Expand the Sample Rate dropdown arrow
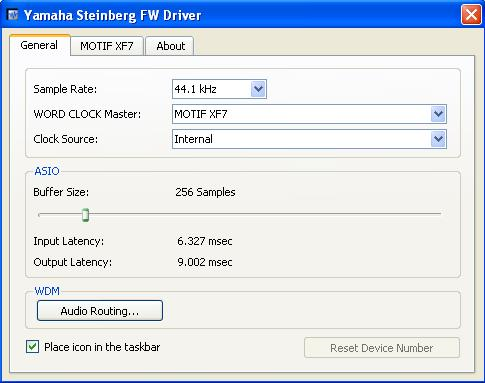The image size is (485, 383). pos(258,89)
